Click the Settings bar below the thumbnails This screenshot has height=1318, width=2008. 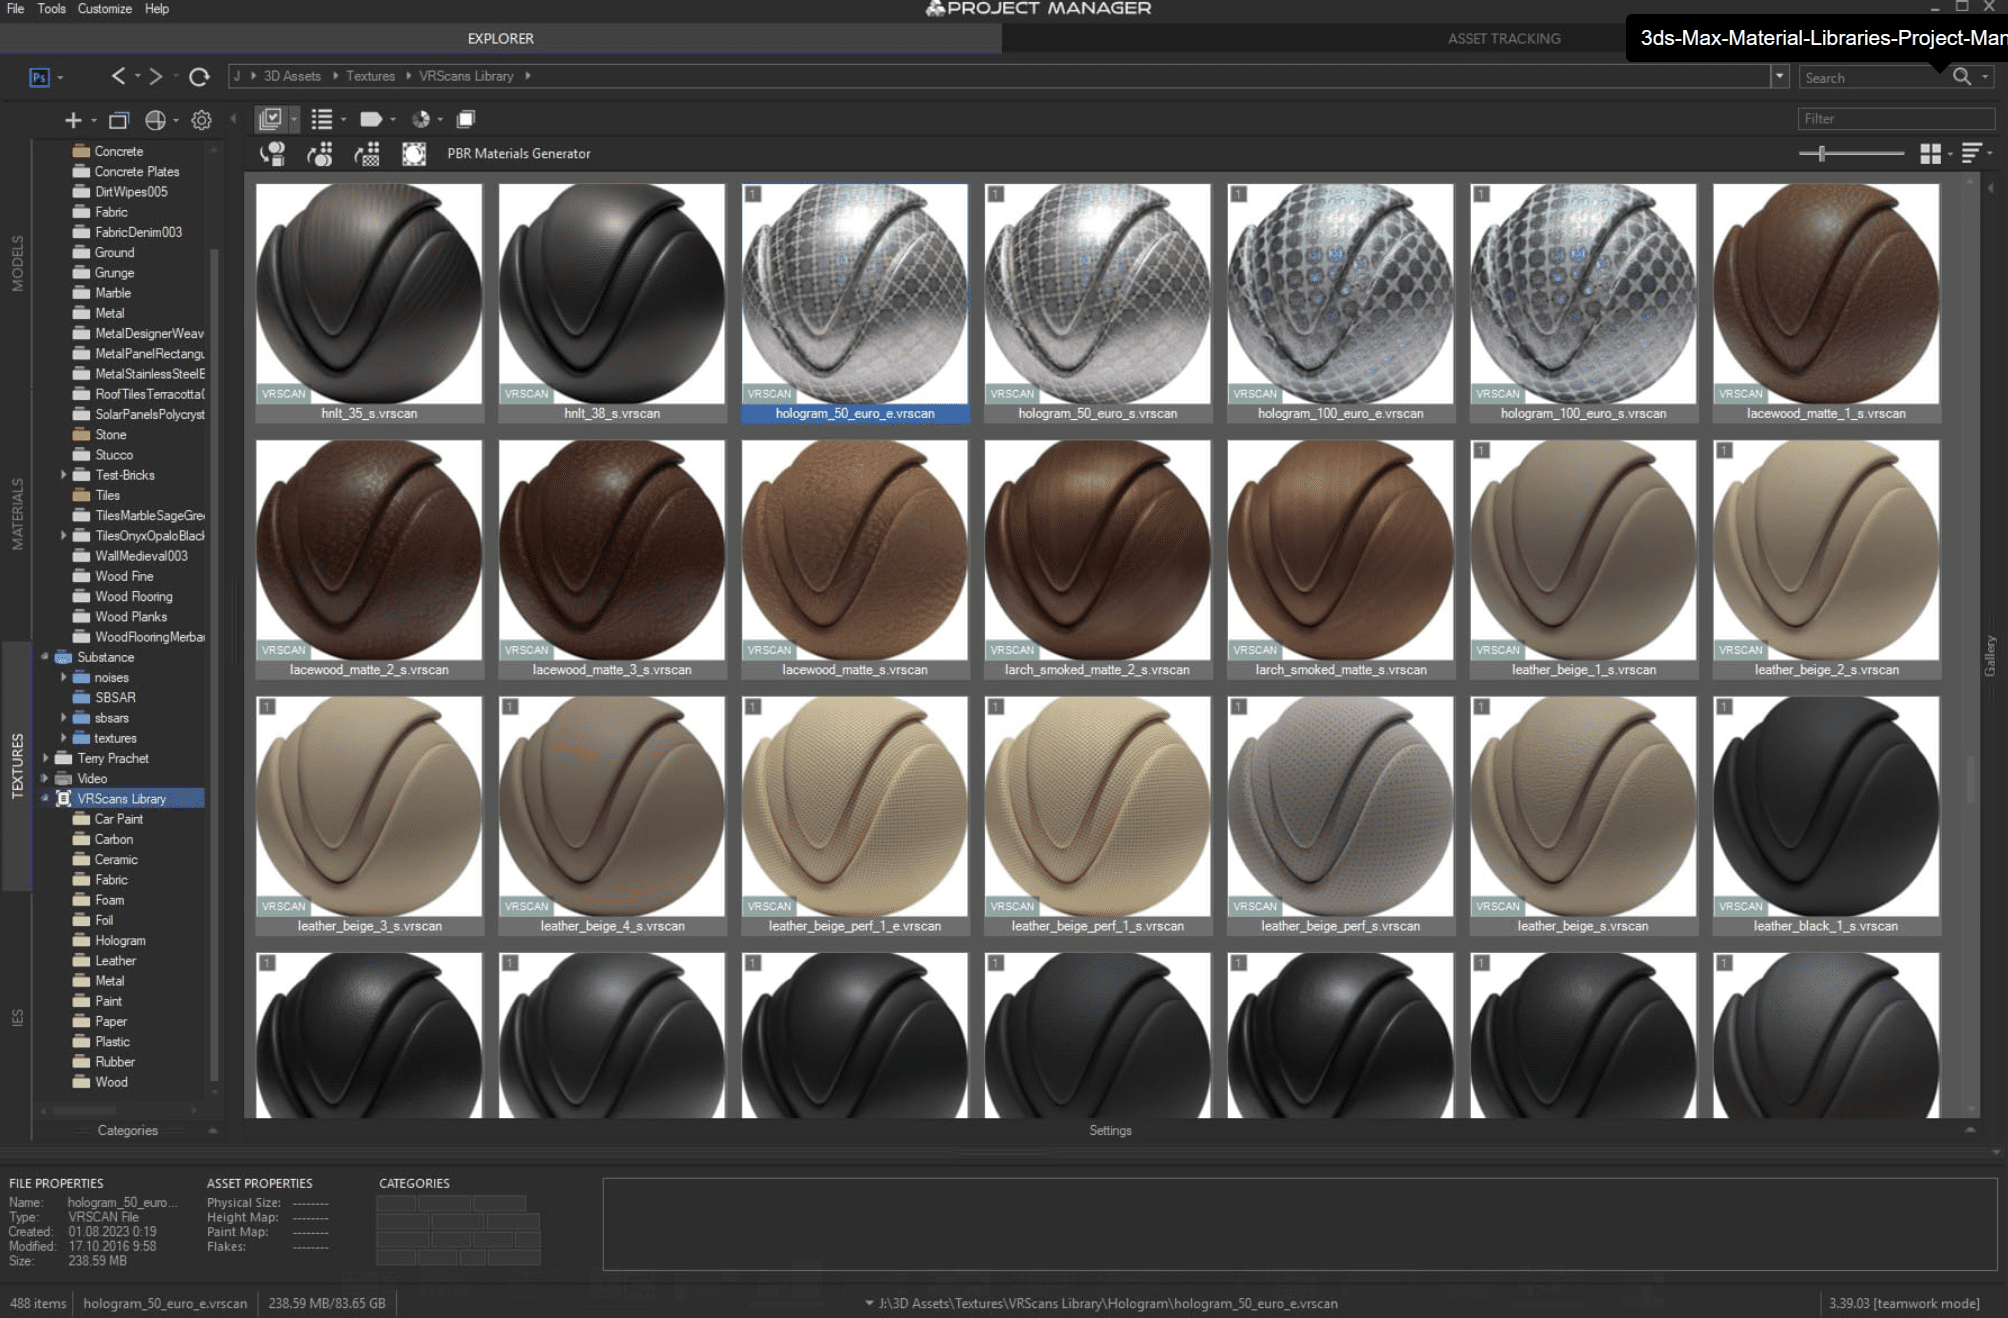1110,1130
